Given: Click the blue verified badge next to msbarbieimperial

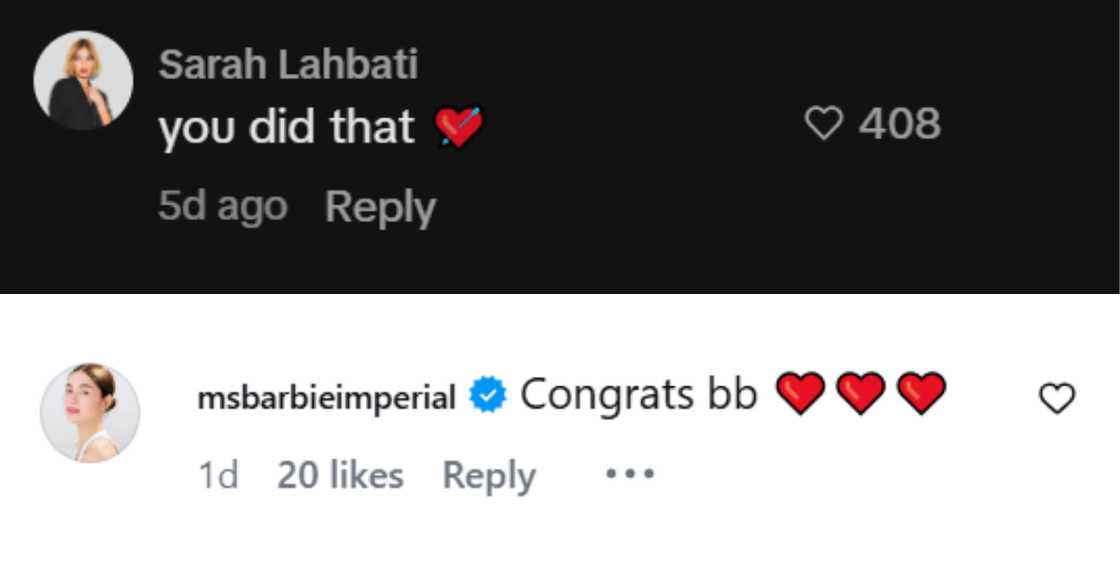Looking at the screenshot, I should [x=487, y=394].
